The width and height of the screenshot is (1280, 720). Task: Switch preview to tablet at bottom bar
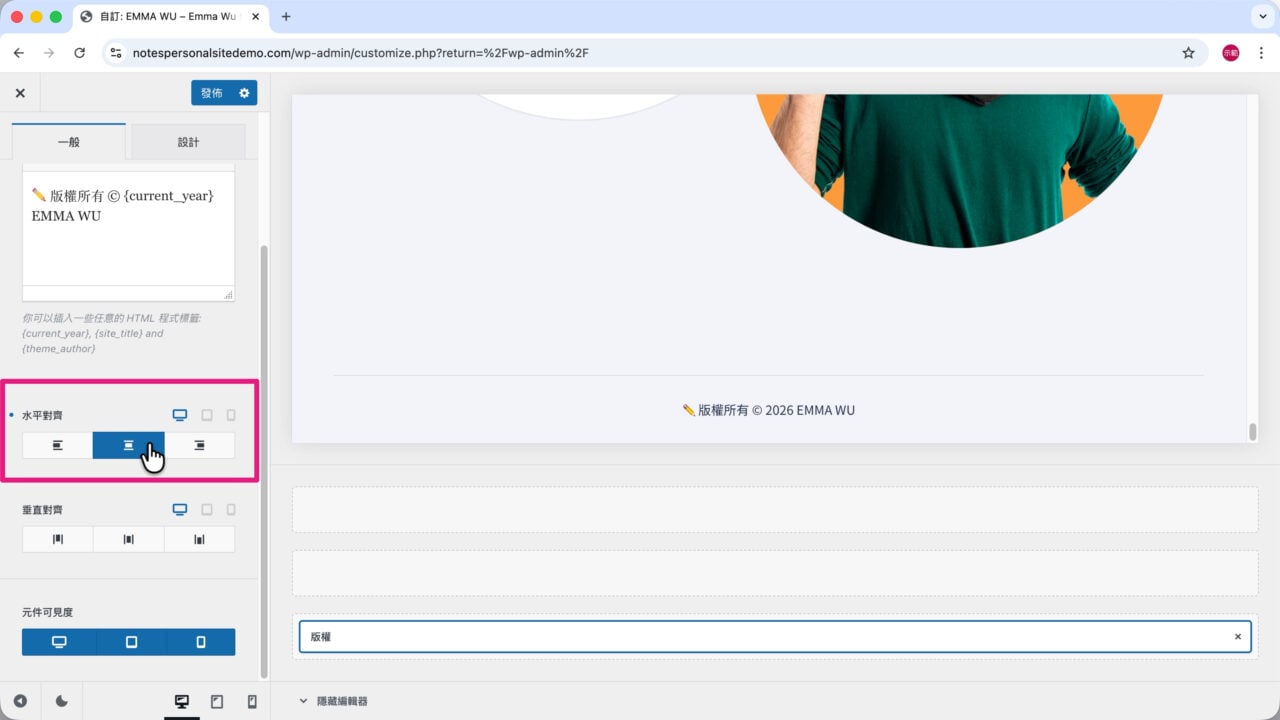217,702
